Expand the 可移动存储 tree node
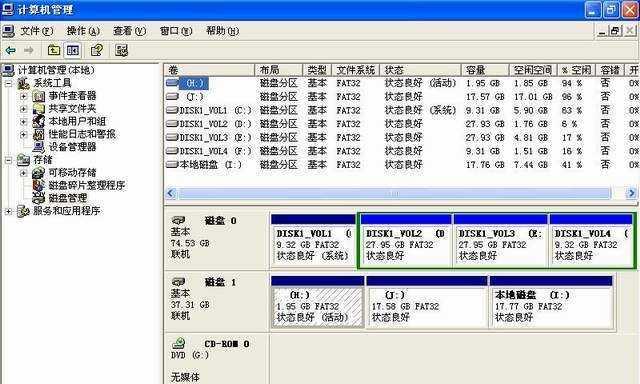The height and width of the screenshot is (384, 640). coord(23,173)
